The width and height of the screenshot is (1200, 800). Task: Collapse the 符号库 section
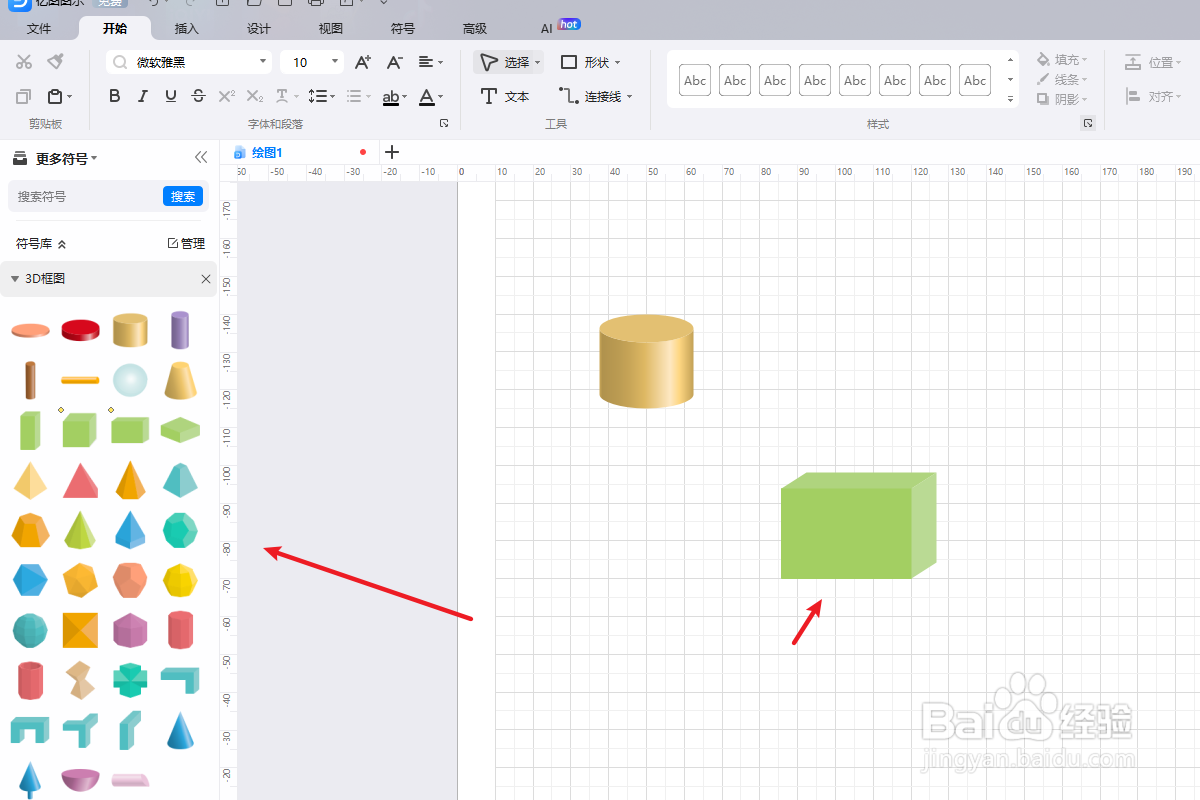click(x=59, y=242)
